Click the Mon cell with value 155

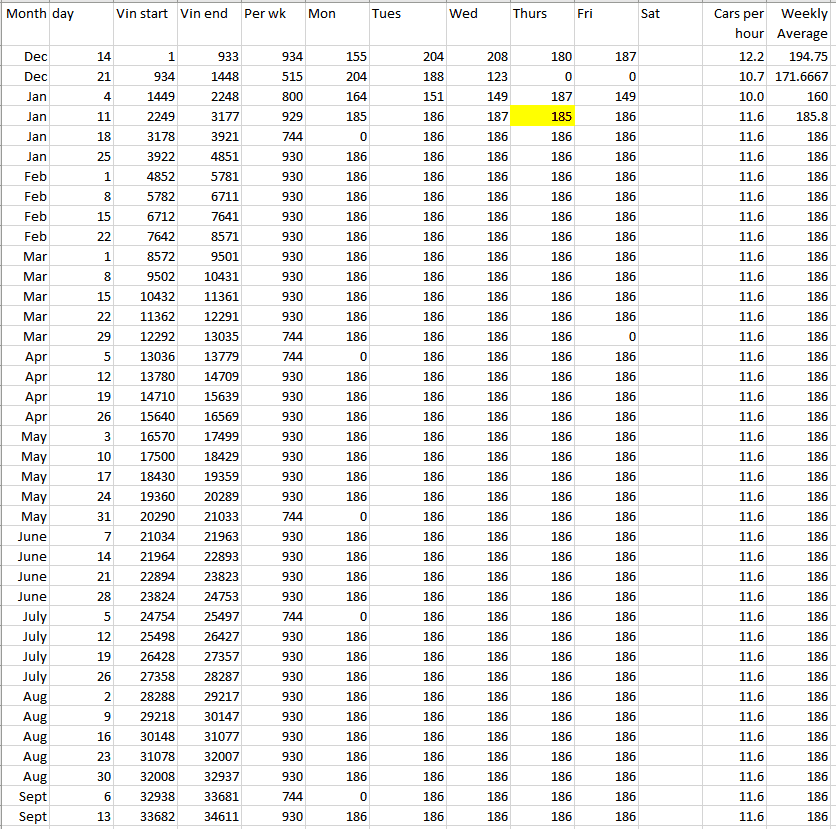(x=335, y=57)
